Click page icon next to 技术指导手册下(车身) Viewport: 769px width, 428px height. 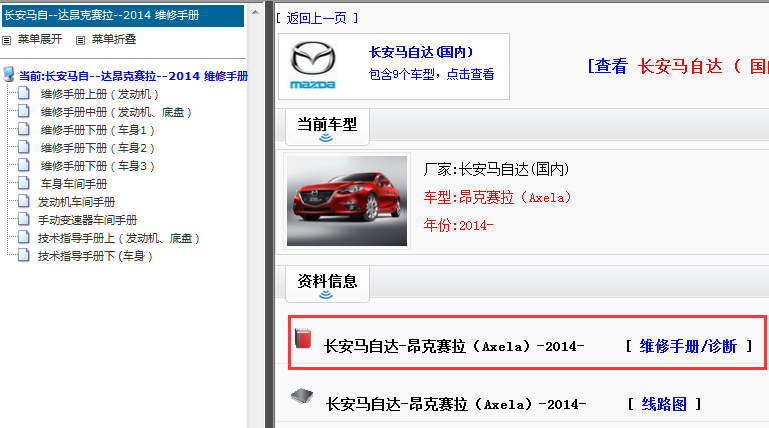click(24, 255)
